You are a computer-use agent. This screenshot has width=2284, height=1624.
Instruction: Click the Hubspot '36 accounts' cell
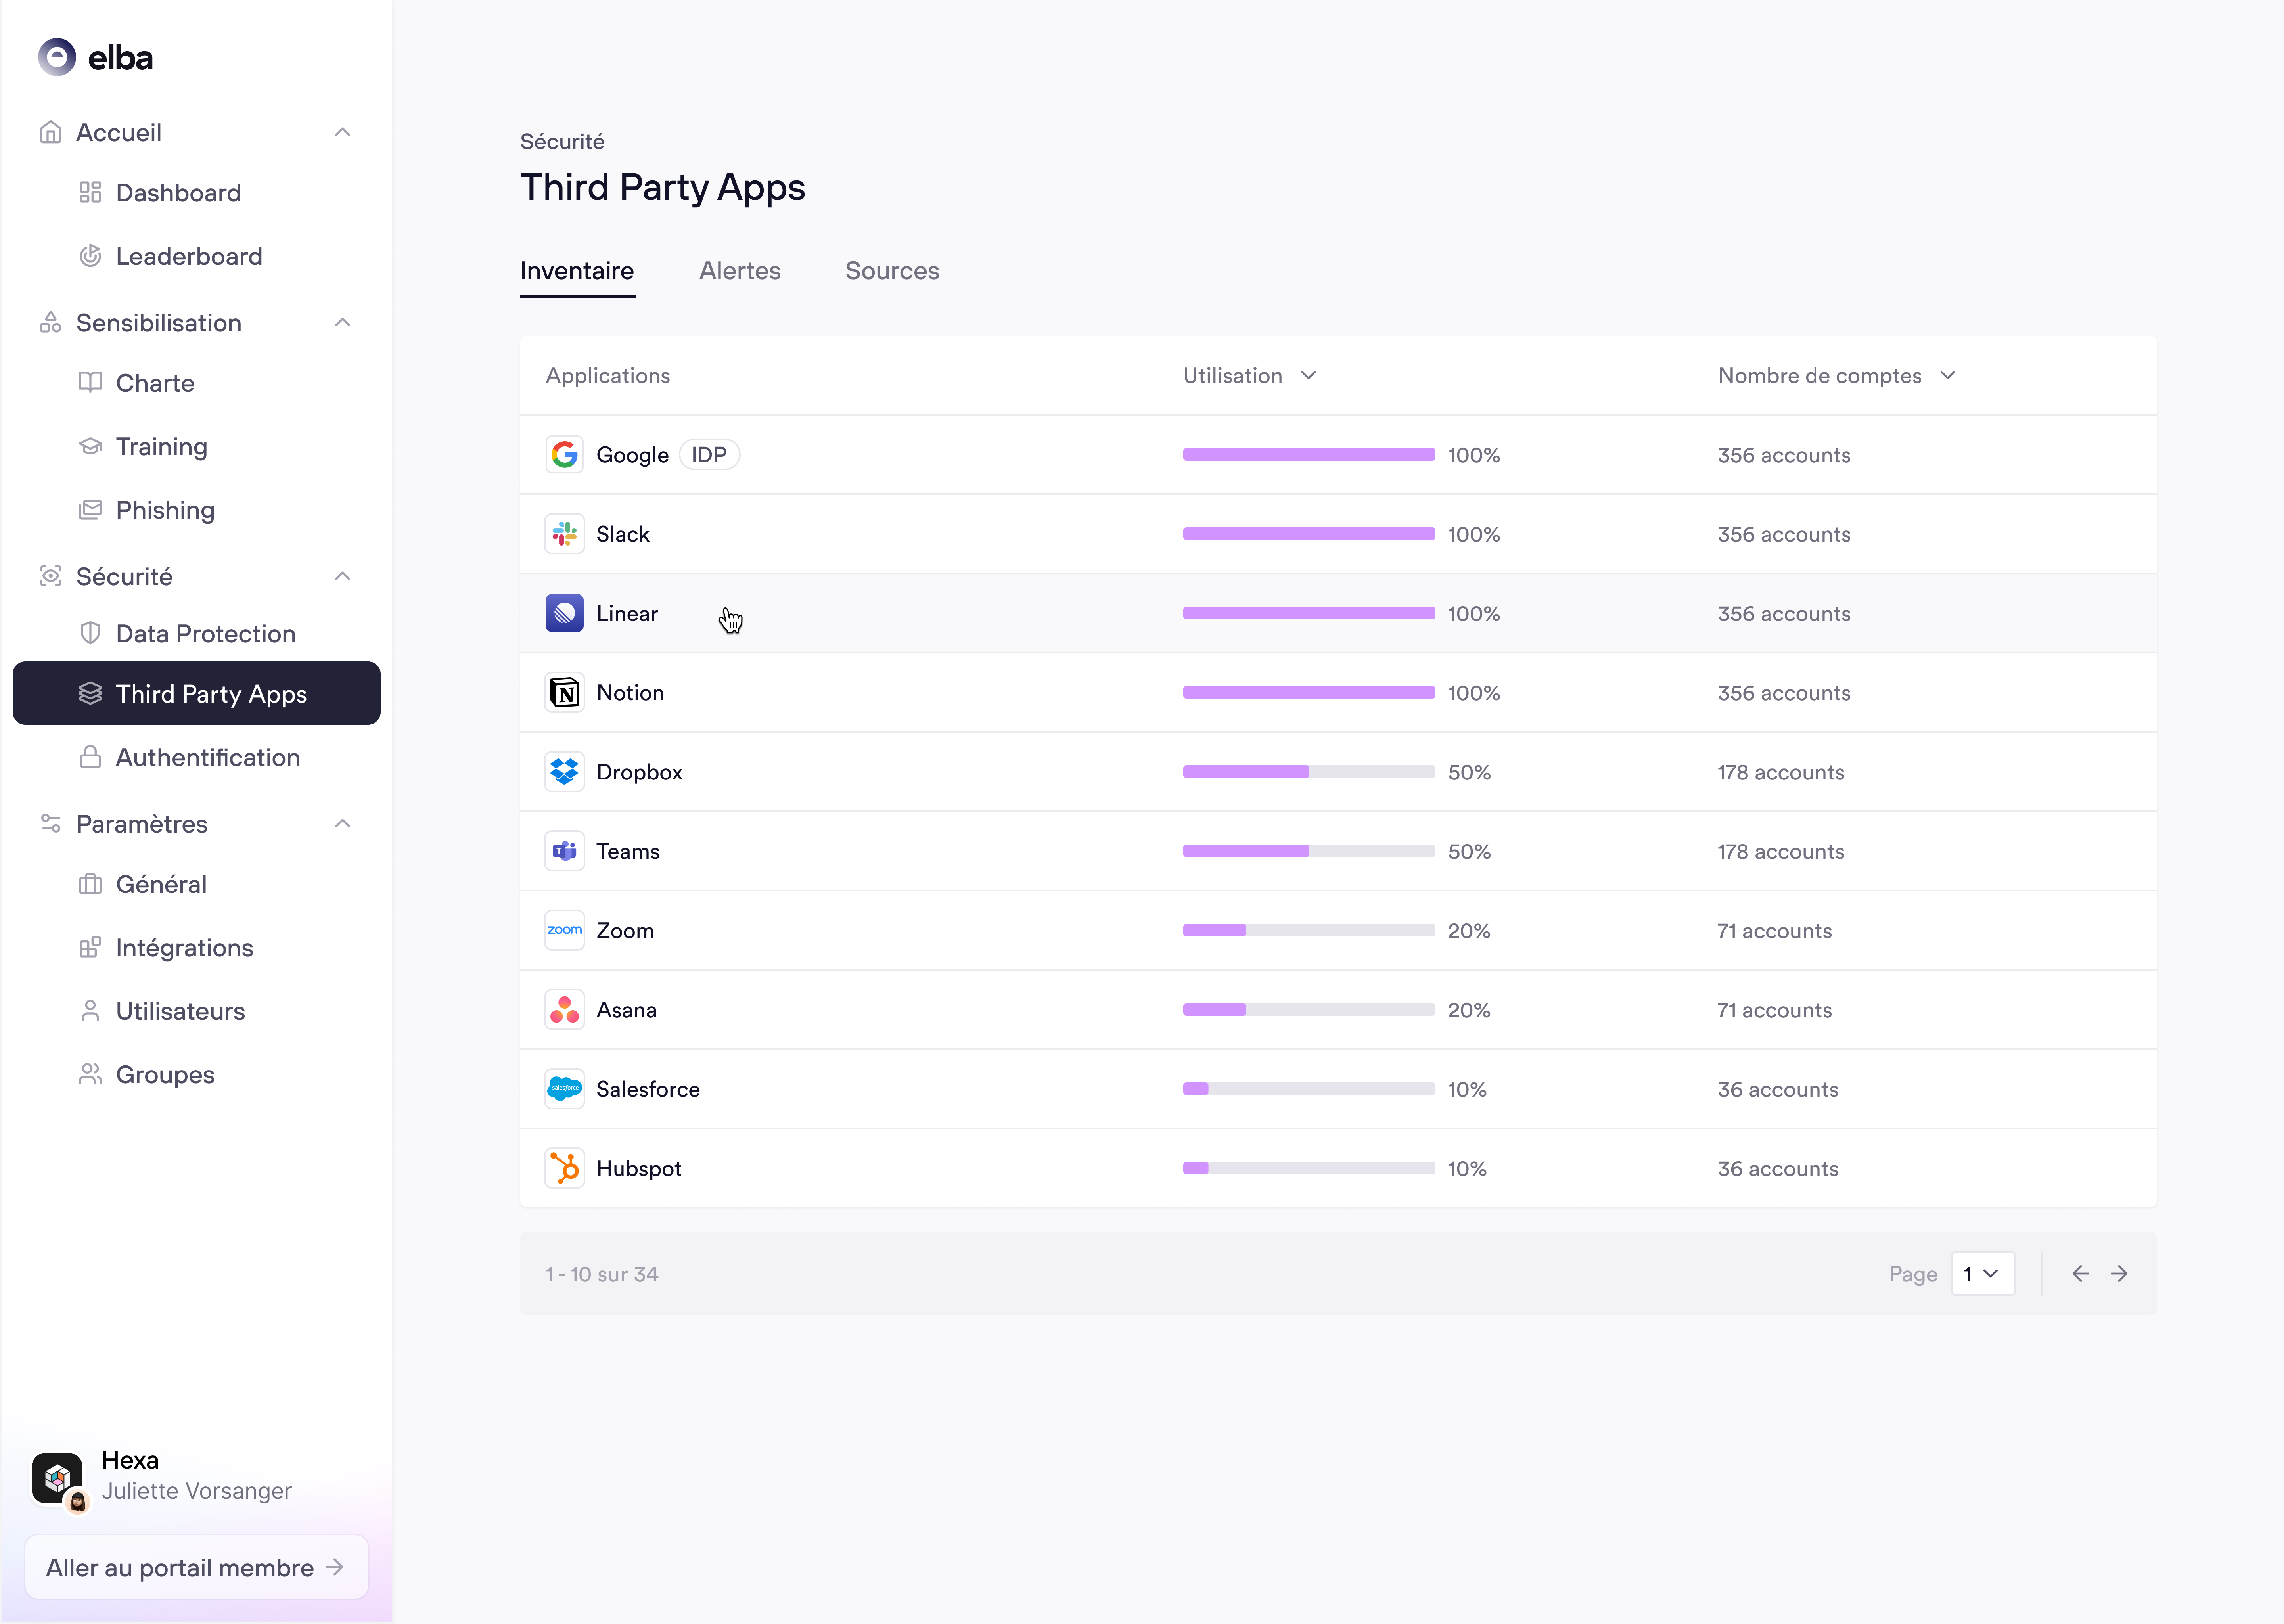pyautogui.click(x=1778, y=1168)
